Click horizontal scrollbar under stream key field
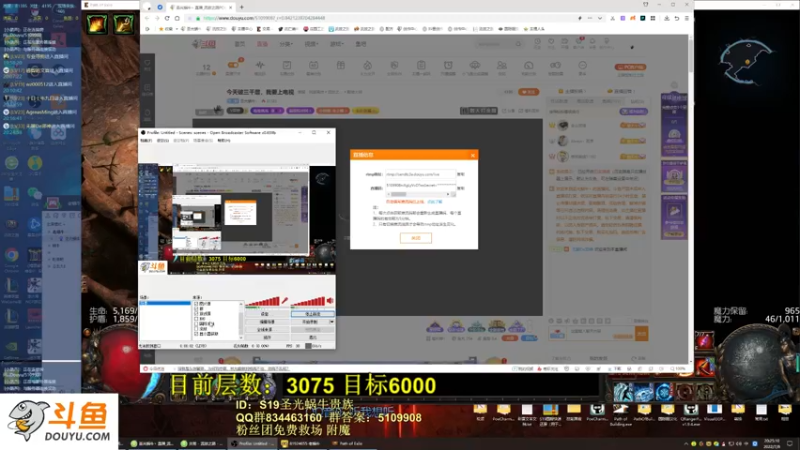This screenshot has height=450, width=800. (x=420, y=194)
